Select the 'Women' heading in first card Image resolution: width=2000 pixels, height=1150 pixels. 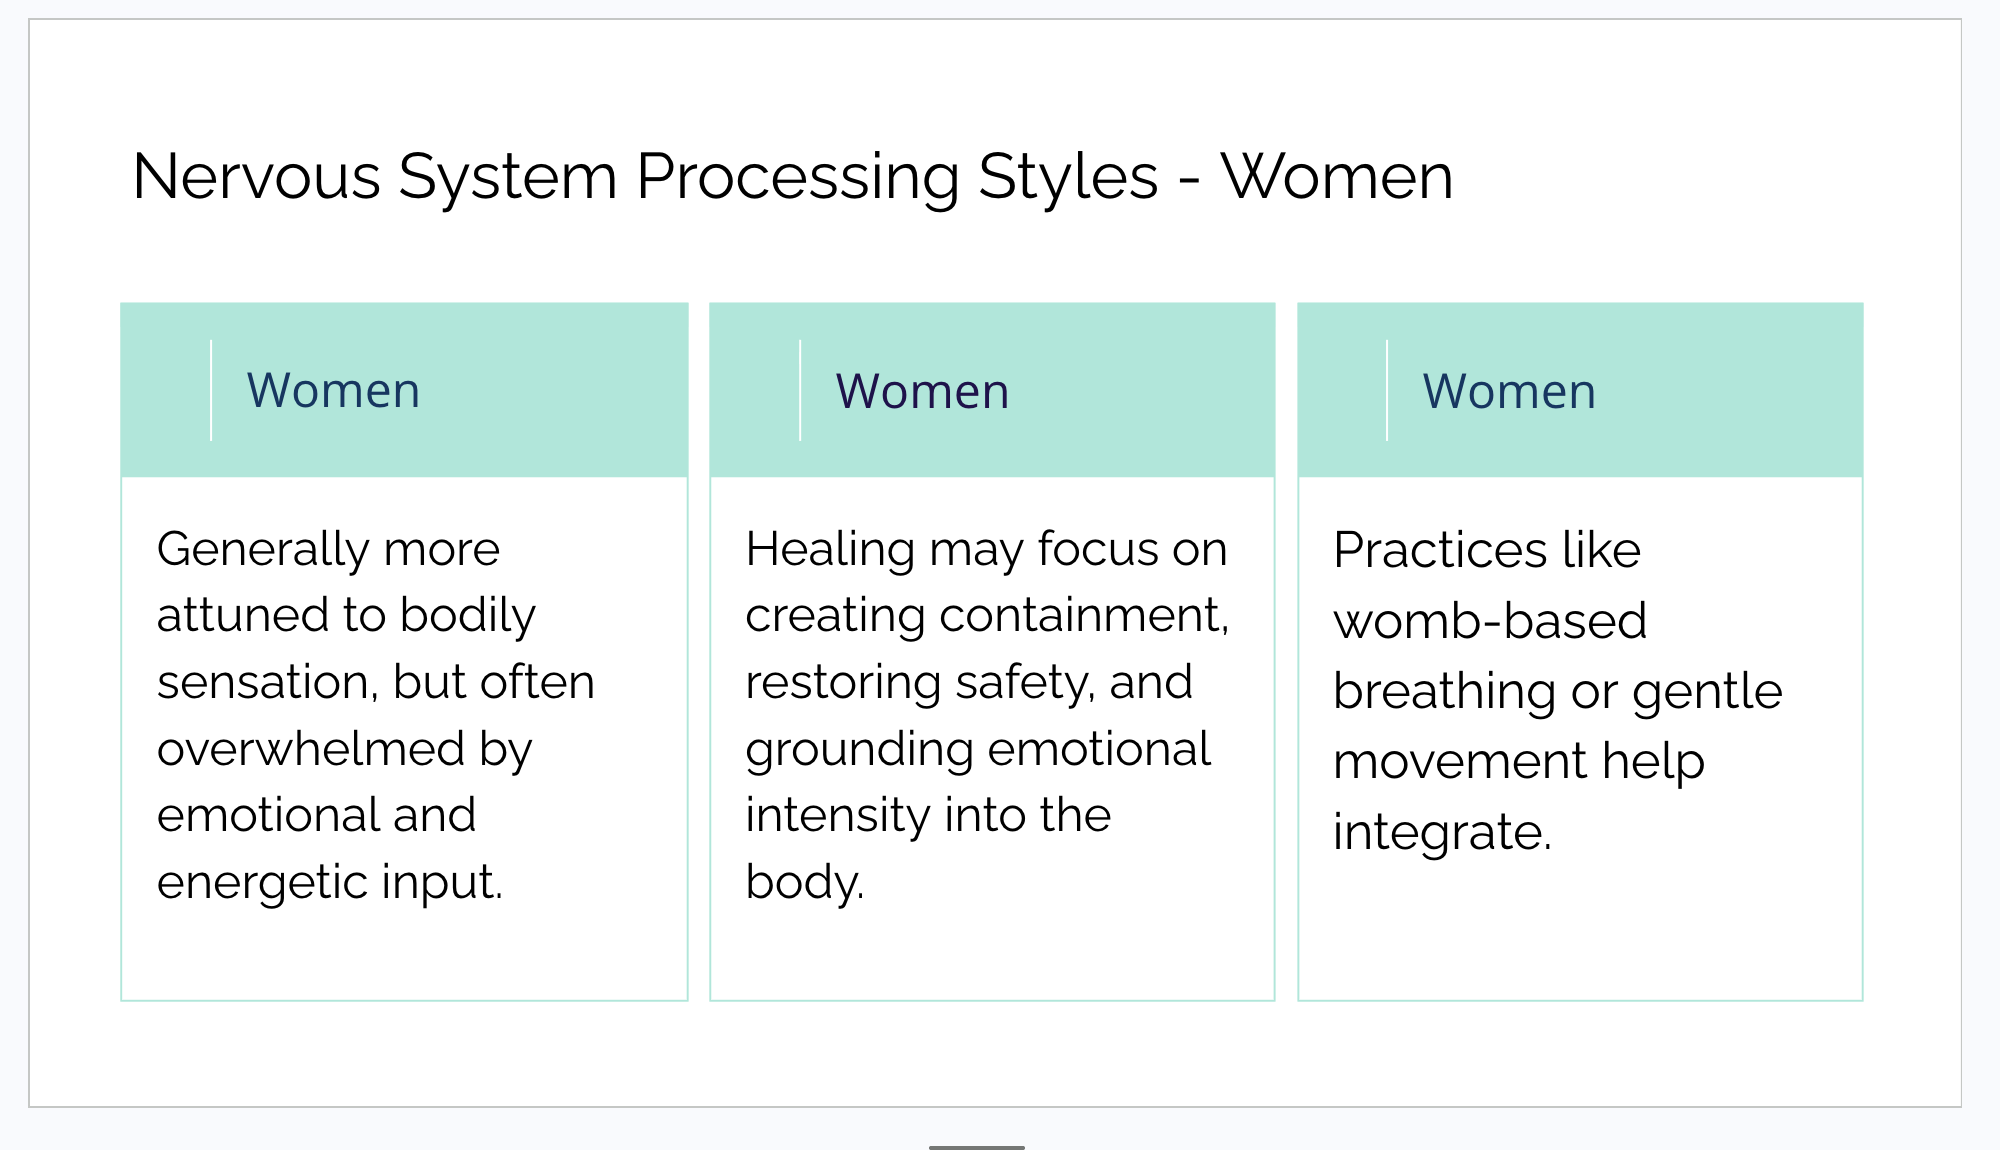tap(333, 390)
